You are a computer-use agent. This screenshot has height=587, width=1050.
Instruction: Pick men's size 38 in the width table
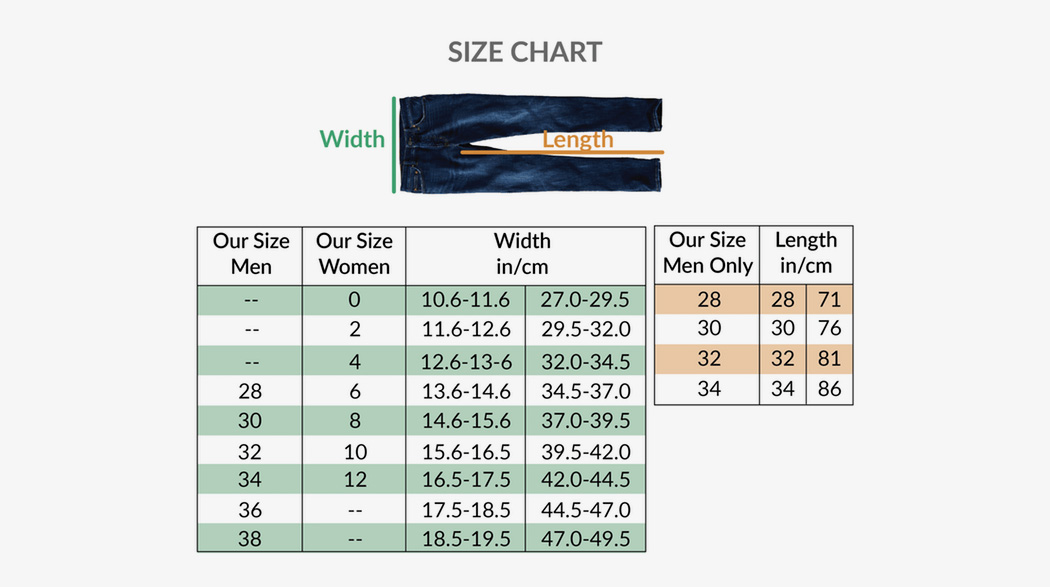coord(251,539)
